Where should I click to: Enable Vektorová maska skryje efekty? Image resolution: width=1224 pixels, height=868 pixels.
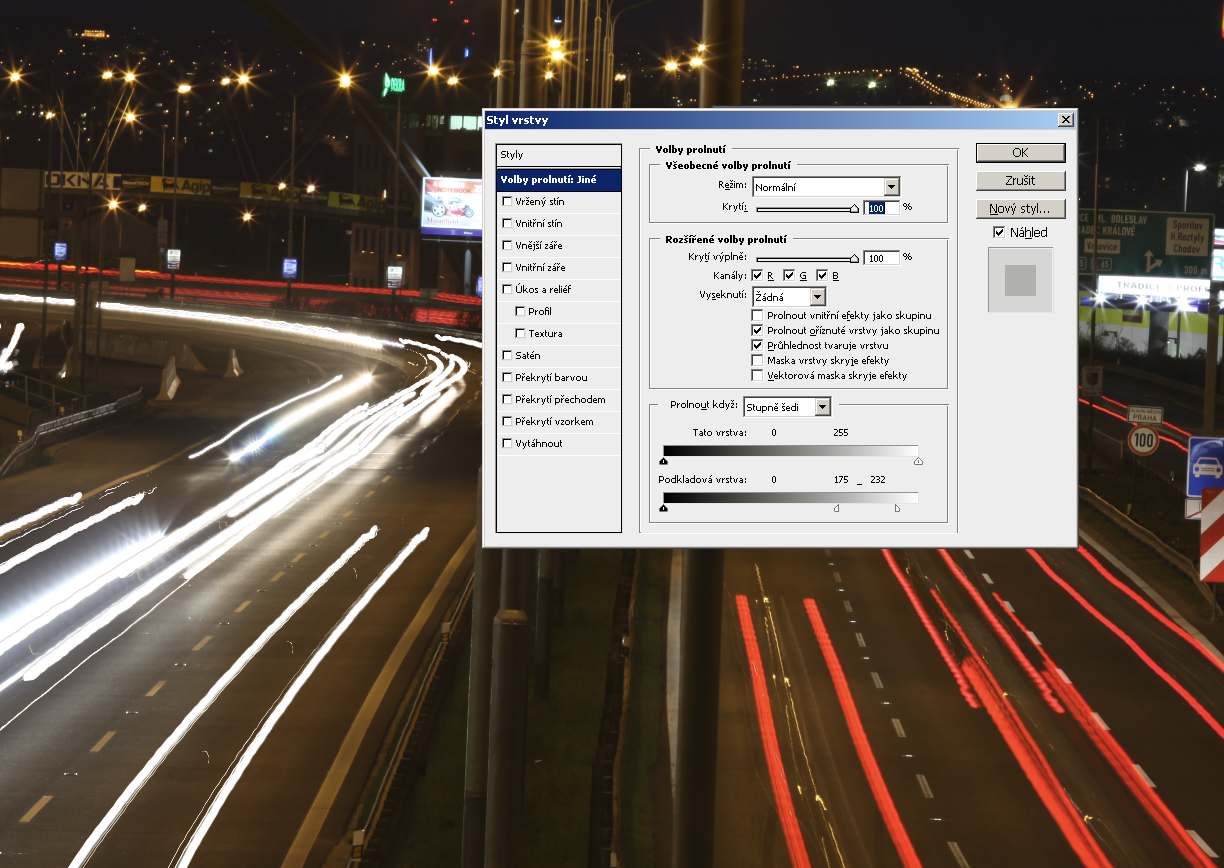757,375
